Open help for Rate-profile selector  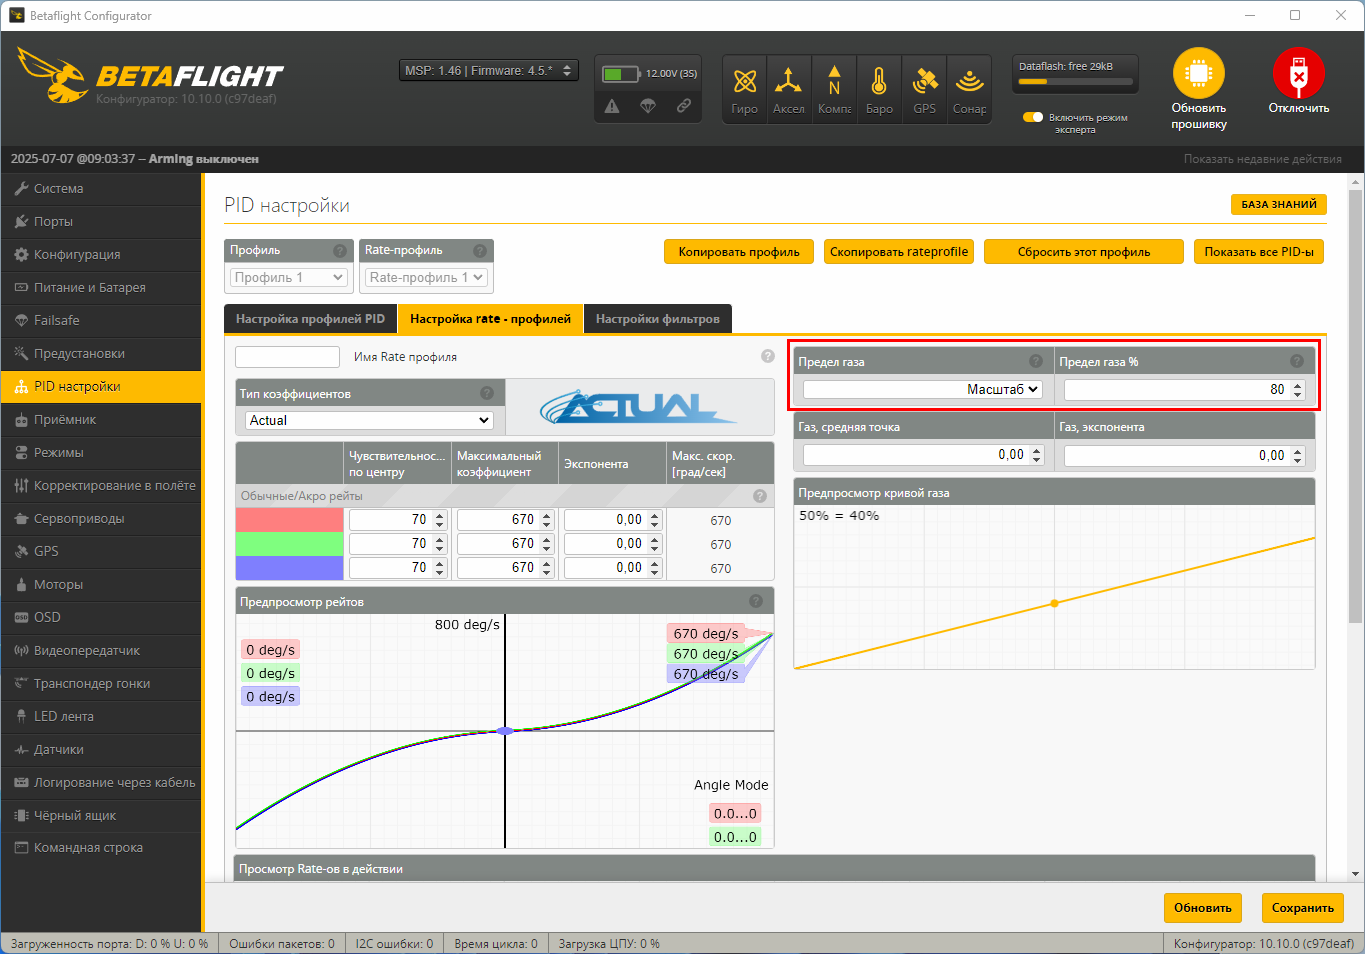coord(480,251)
